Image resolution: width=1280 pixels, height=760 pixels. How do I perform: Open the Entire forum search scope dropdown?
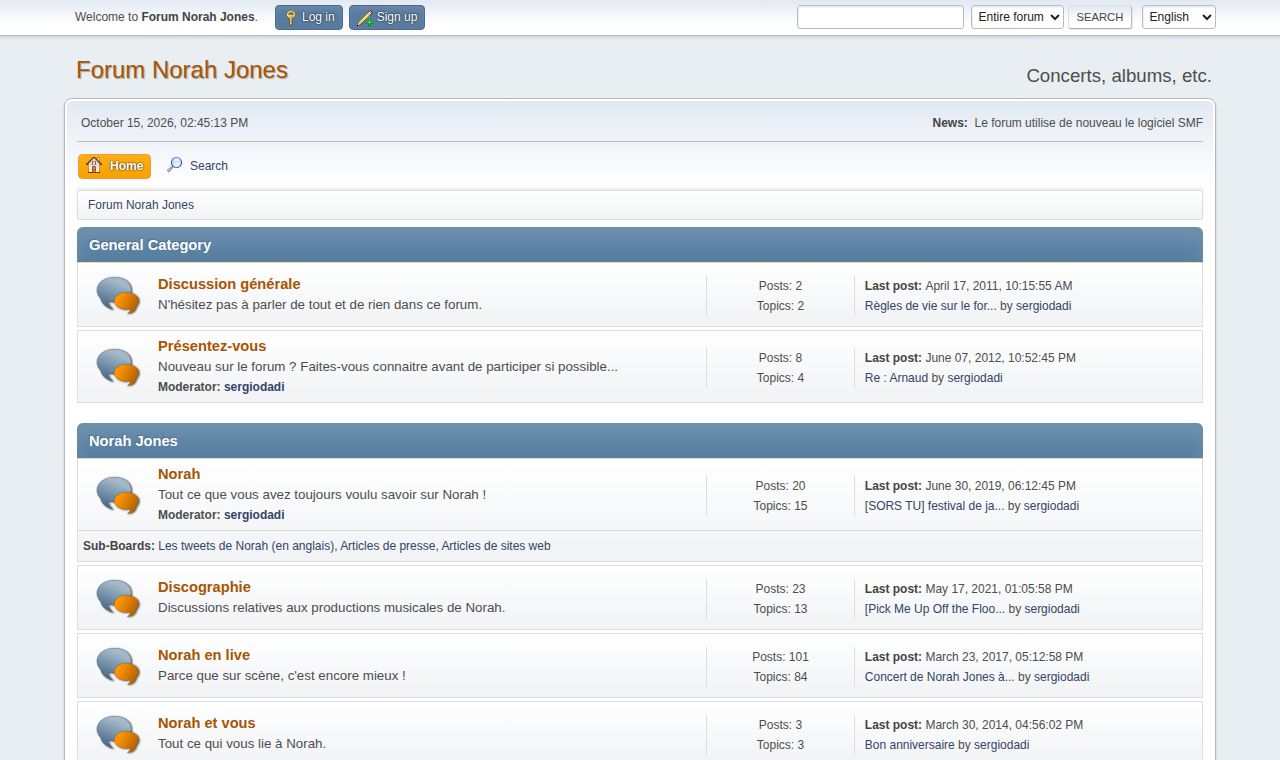point(1017,17)
